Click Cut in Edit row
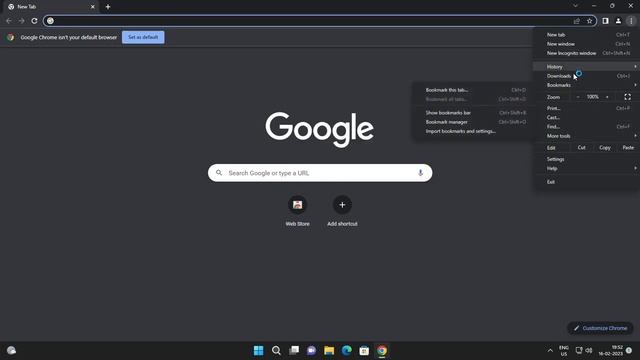 pyautogui.click(x=582, y=148)
